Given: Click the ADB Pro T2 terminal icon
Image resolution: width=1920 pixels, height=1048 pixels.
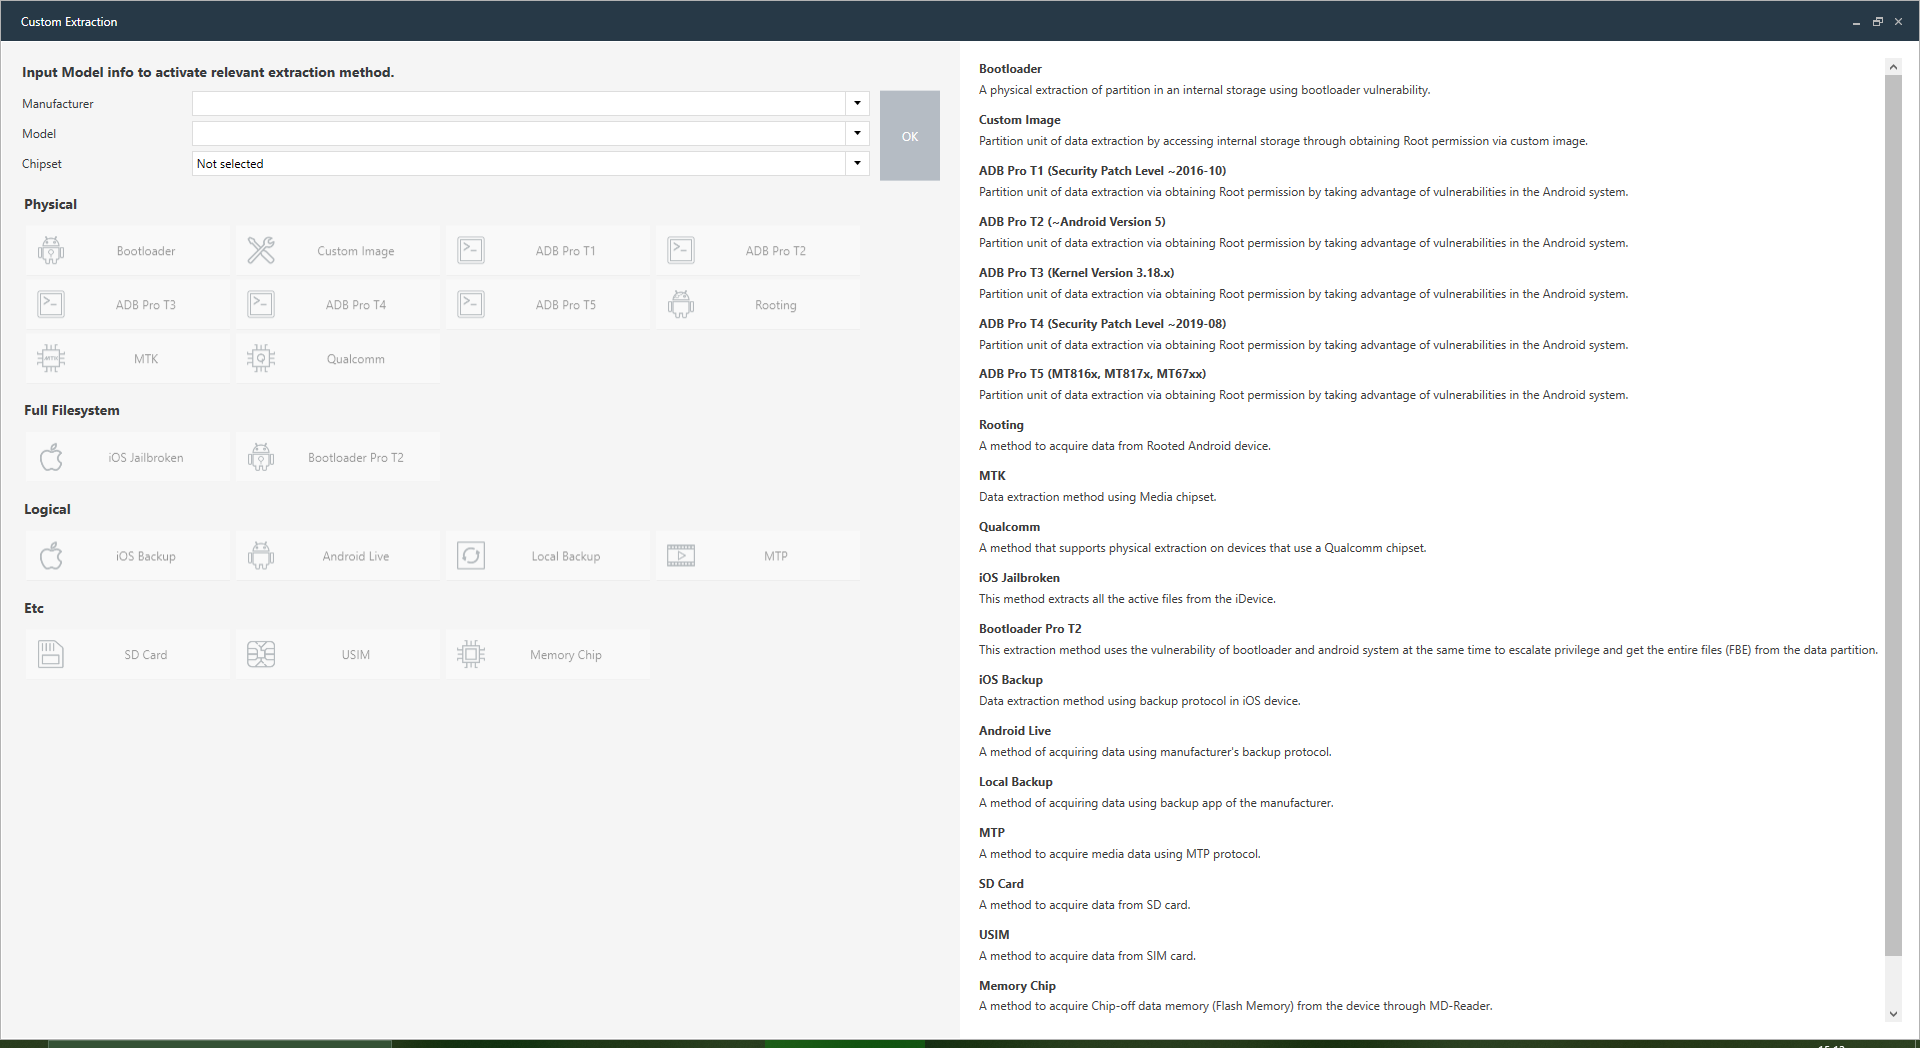Looking at the screenshot, I should tap(681, 250).
